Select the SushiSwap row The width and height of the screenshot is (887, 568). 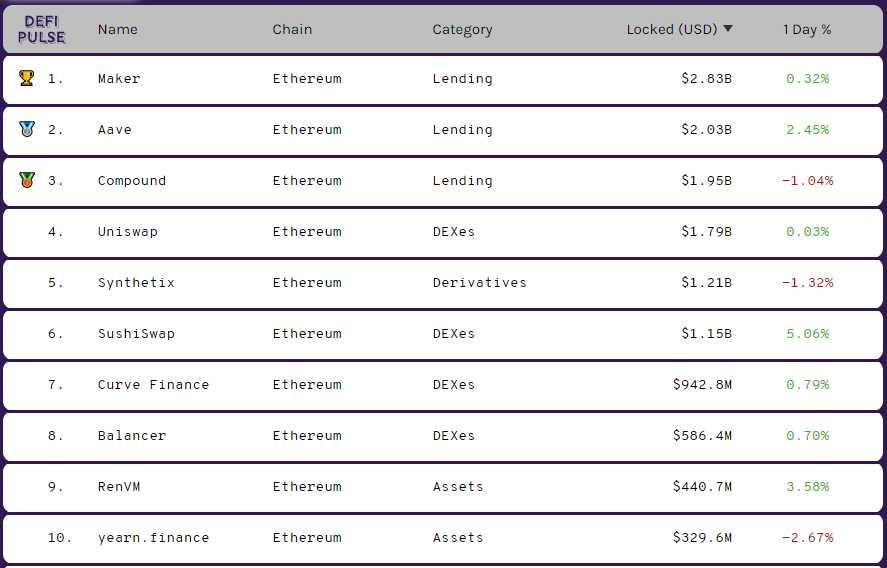443,334
